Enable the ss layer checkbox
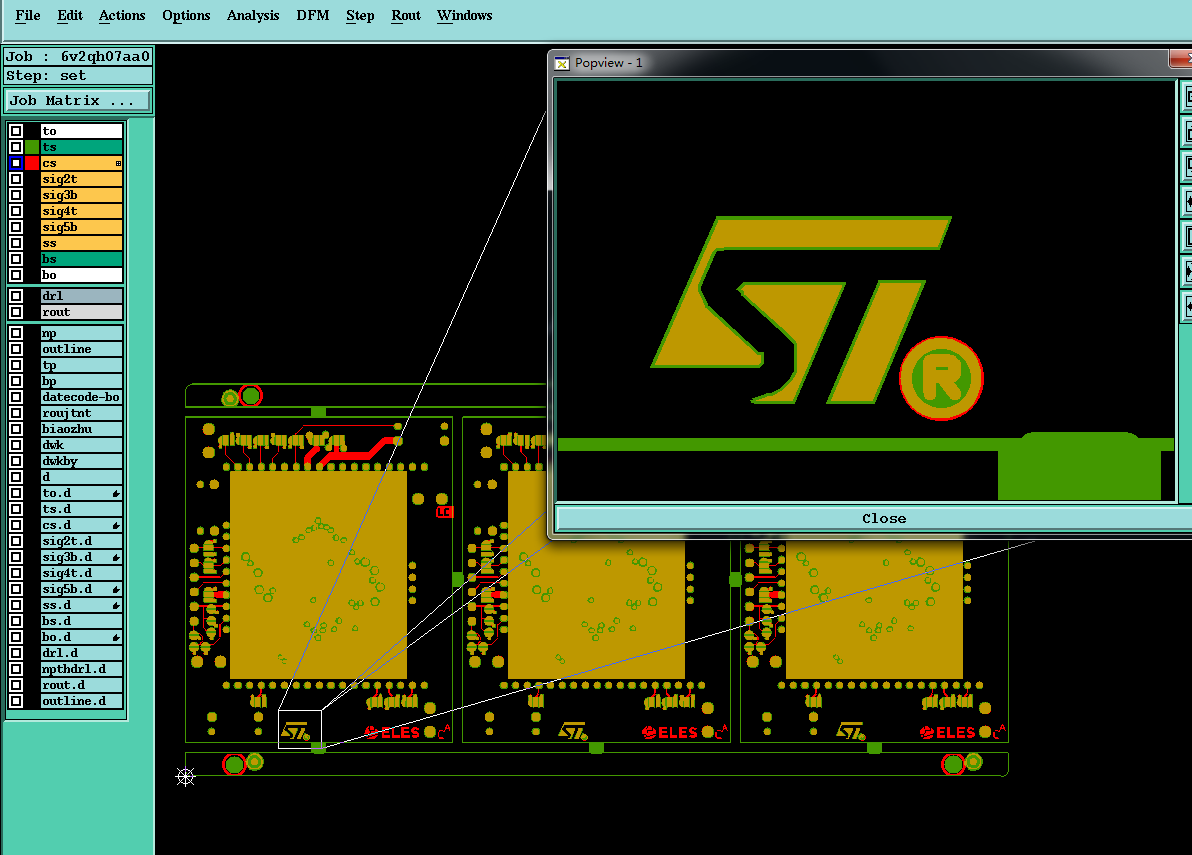The height and width of the screenshot is (855, 1192). (x=16, y=242)
